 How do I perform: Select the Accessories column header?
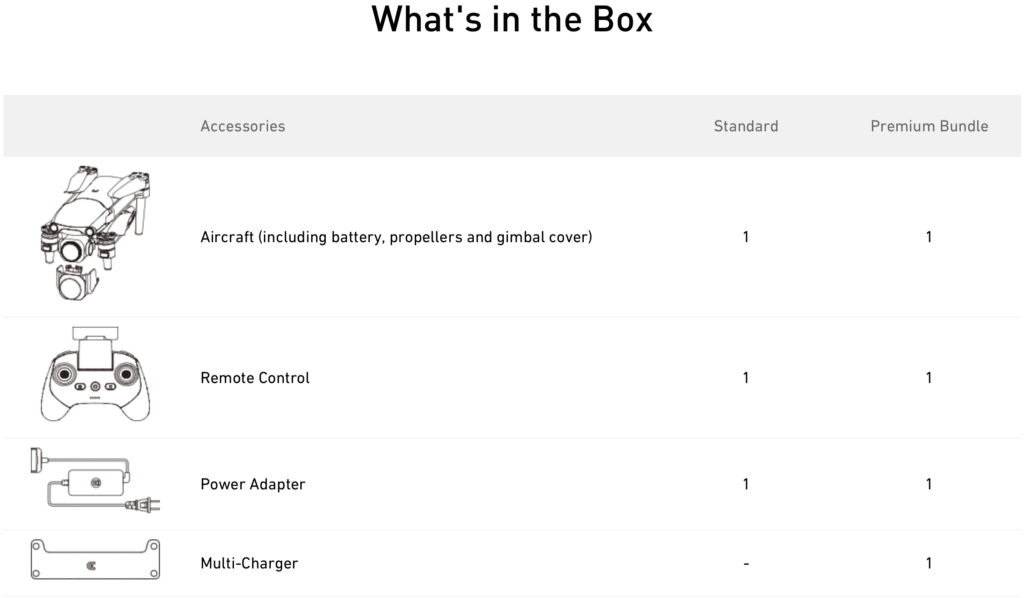click(x=243, y=126)
